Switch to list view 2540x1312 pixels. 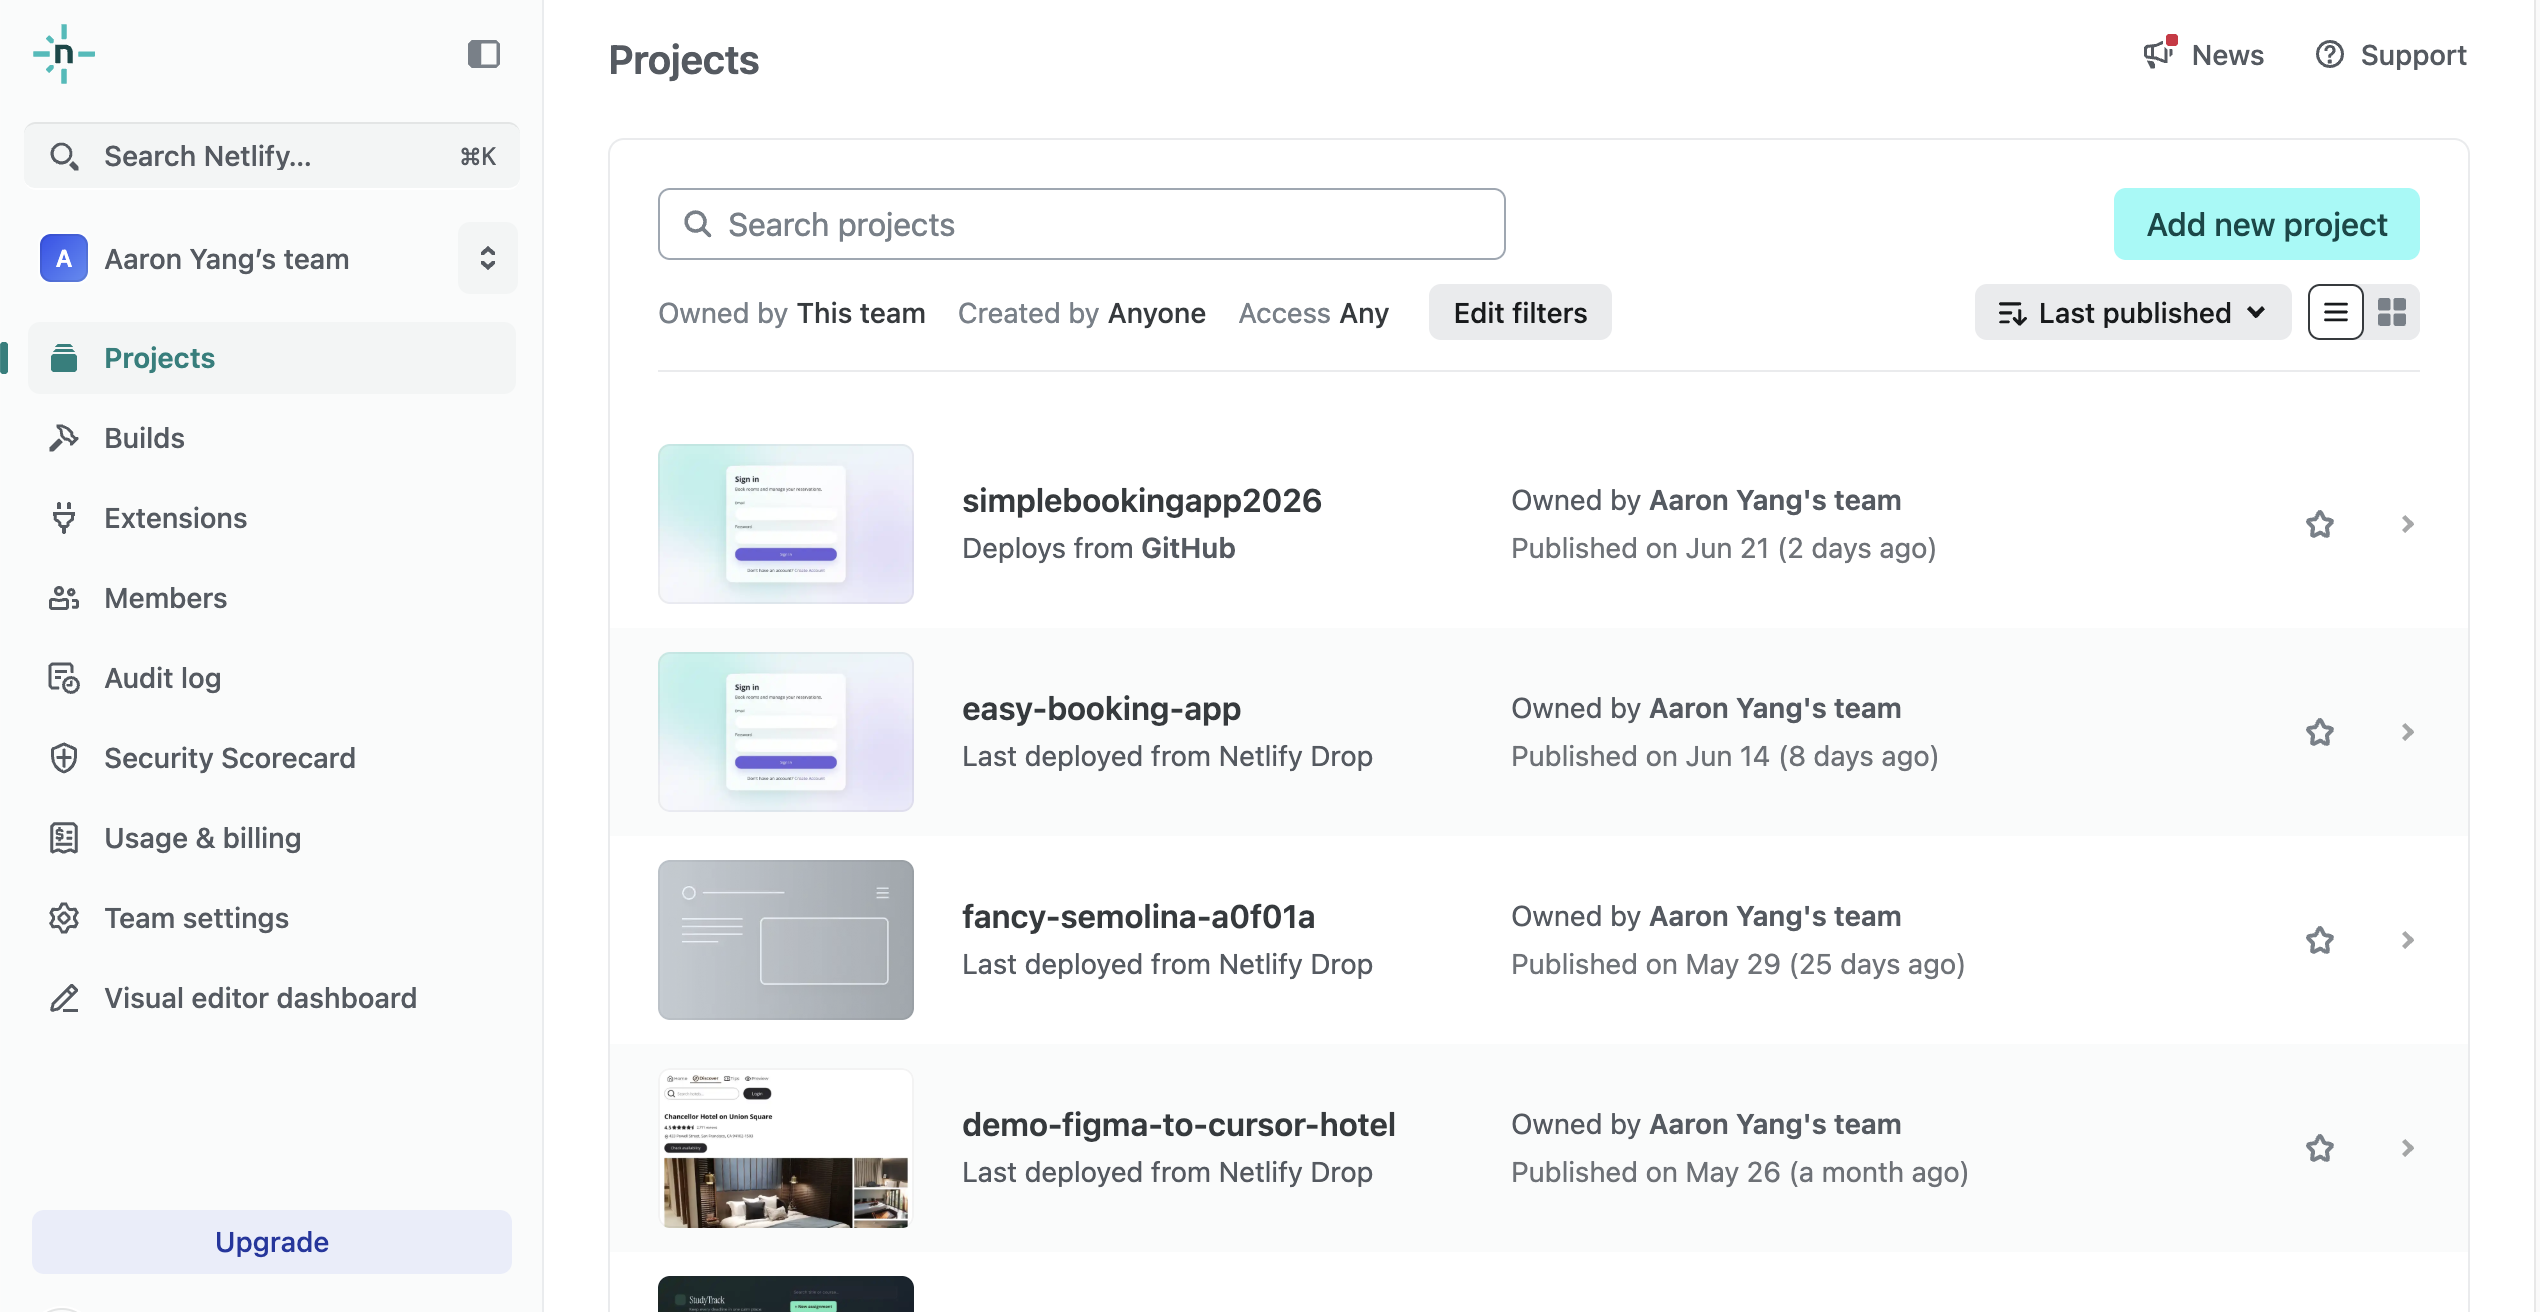point(2336,313)
